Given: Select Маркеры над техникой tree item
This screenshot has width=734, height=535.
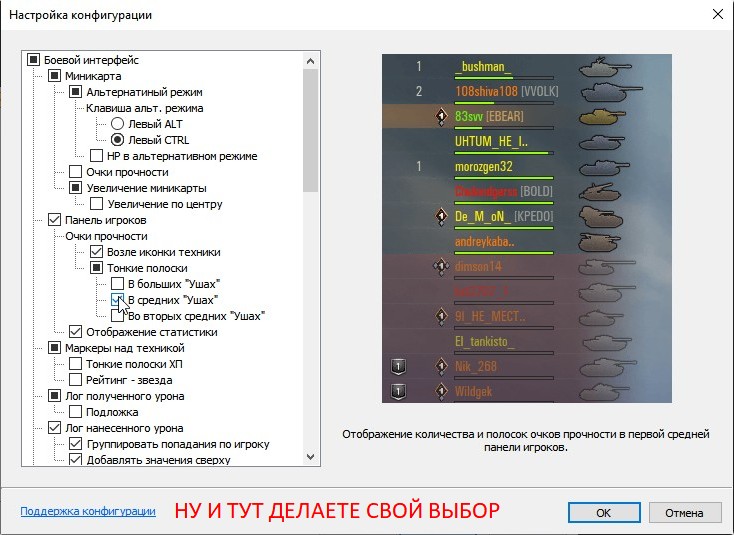Looking at the screenshot, I should point(124,348).
